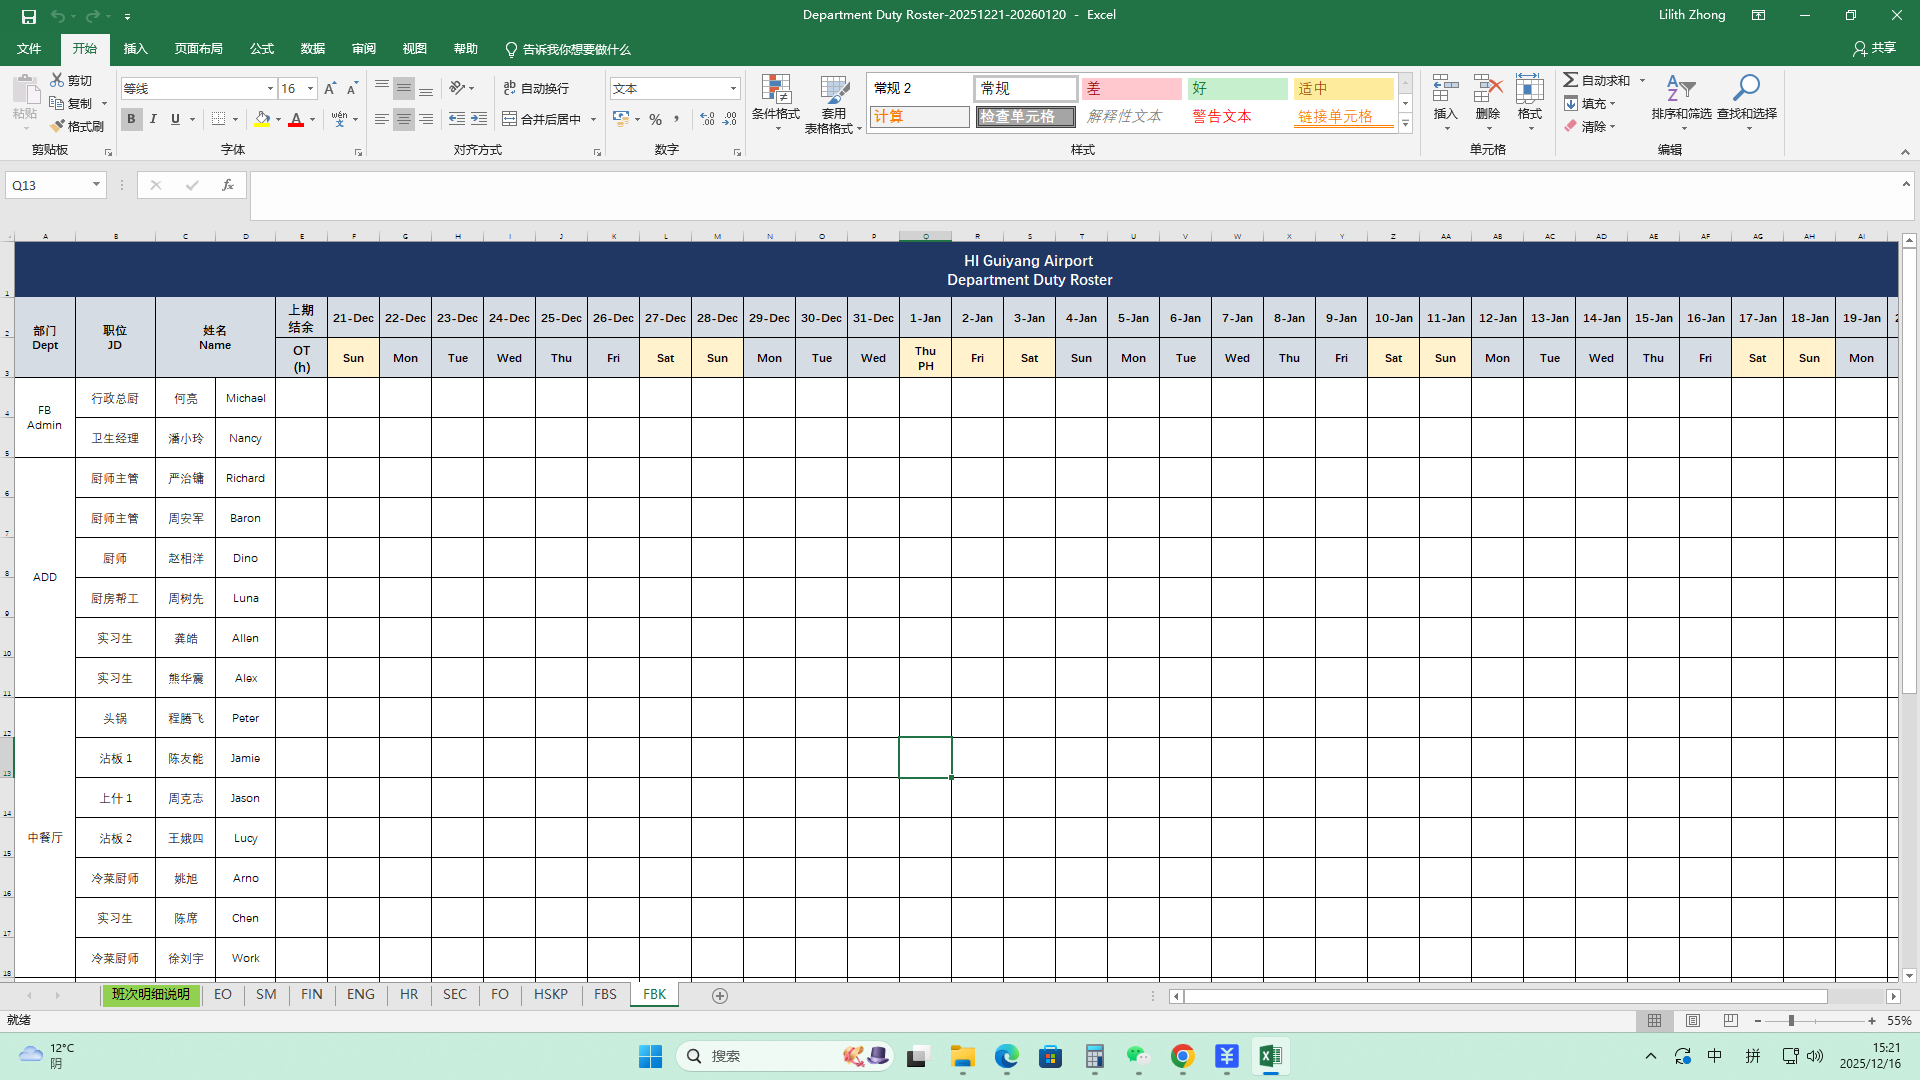The height and width of the screenshot is (1080, 1920).
Task: Expand the number format combo box
Action: (733, 89)
